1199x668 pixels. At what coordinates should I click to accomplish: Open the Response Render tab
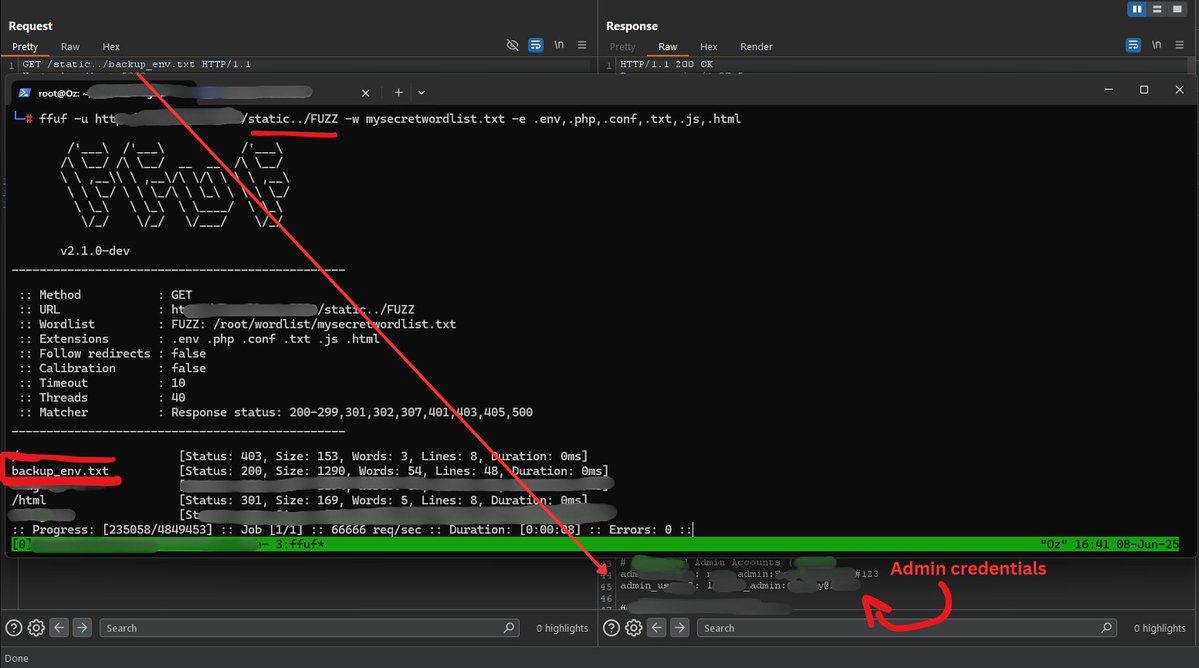756,47
